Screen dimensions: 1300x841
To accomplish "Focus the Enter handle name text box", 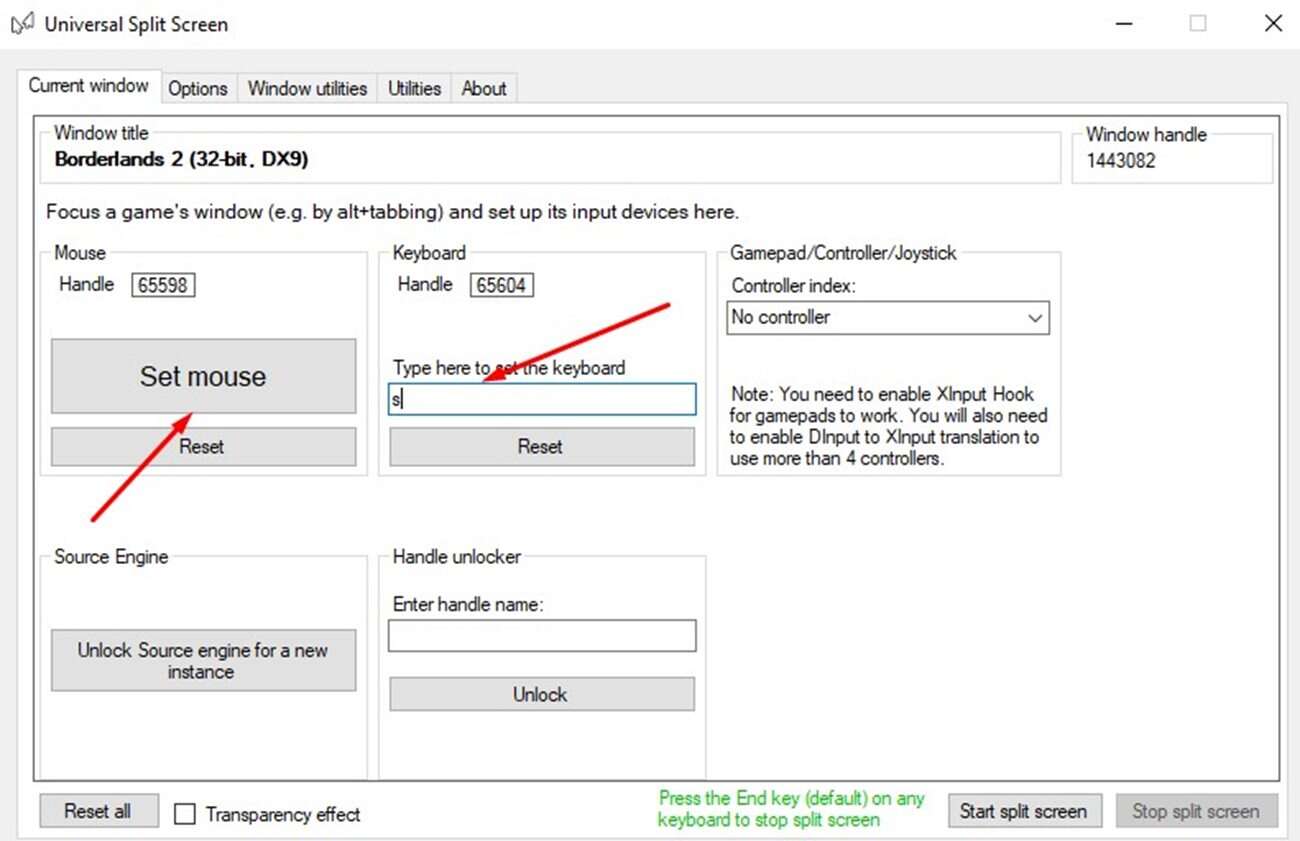I will click(541, 636).
